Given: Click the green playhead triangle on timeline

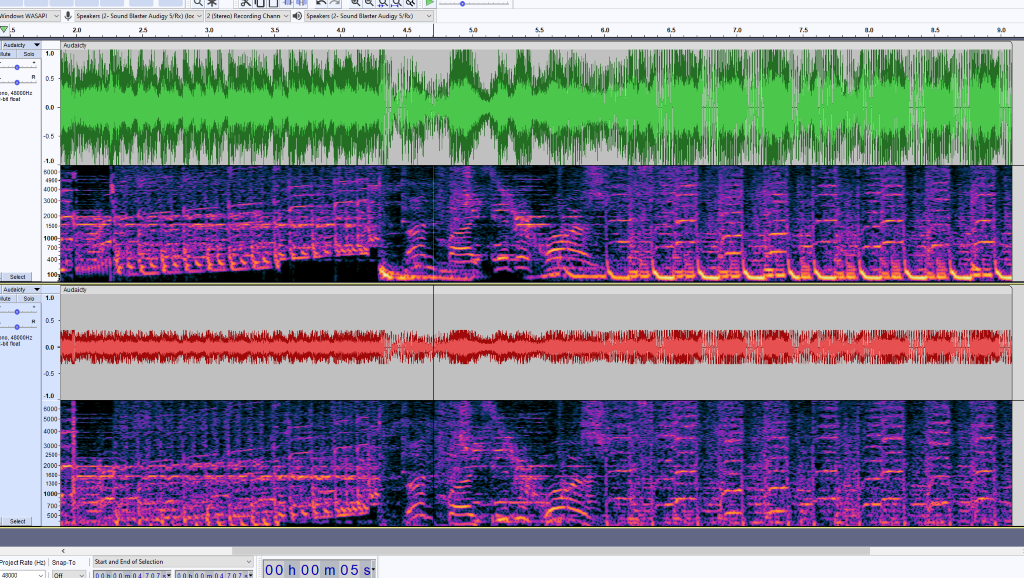Looking at the screenshot, I should 4,31.
